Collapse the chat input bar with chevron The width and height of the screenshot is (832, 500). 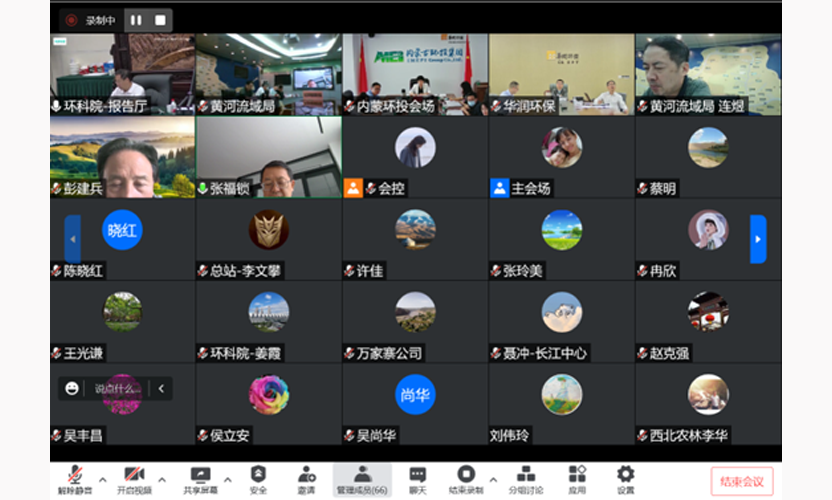[x=161, y=388]
